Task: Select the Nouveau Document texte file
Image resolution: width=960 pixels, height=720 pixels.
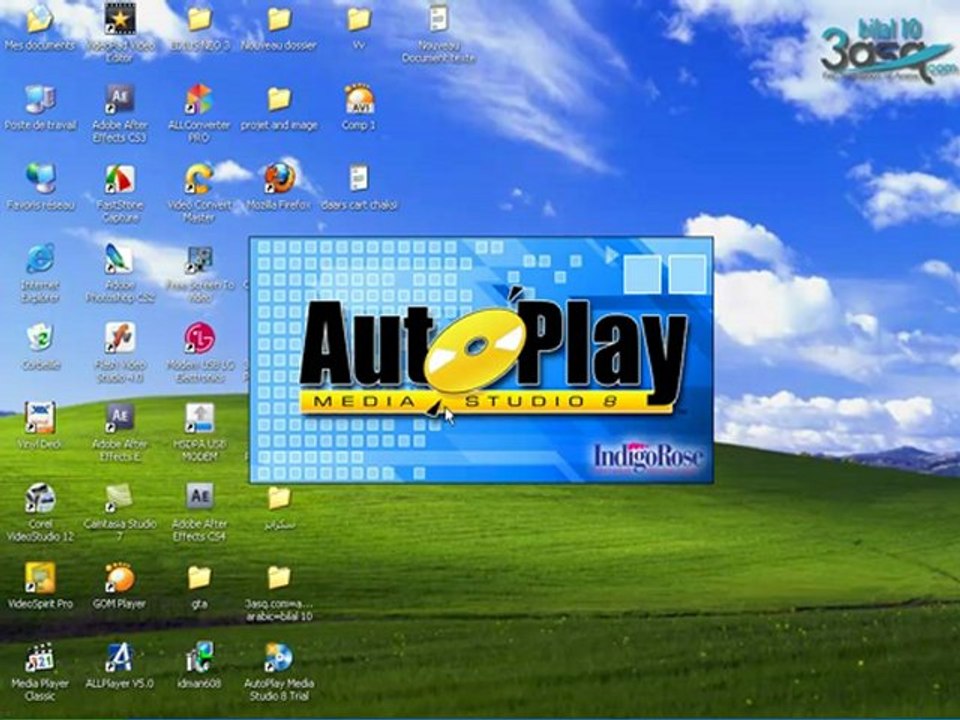Action: (x=438, y=18)
